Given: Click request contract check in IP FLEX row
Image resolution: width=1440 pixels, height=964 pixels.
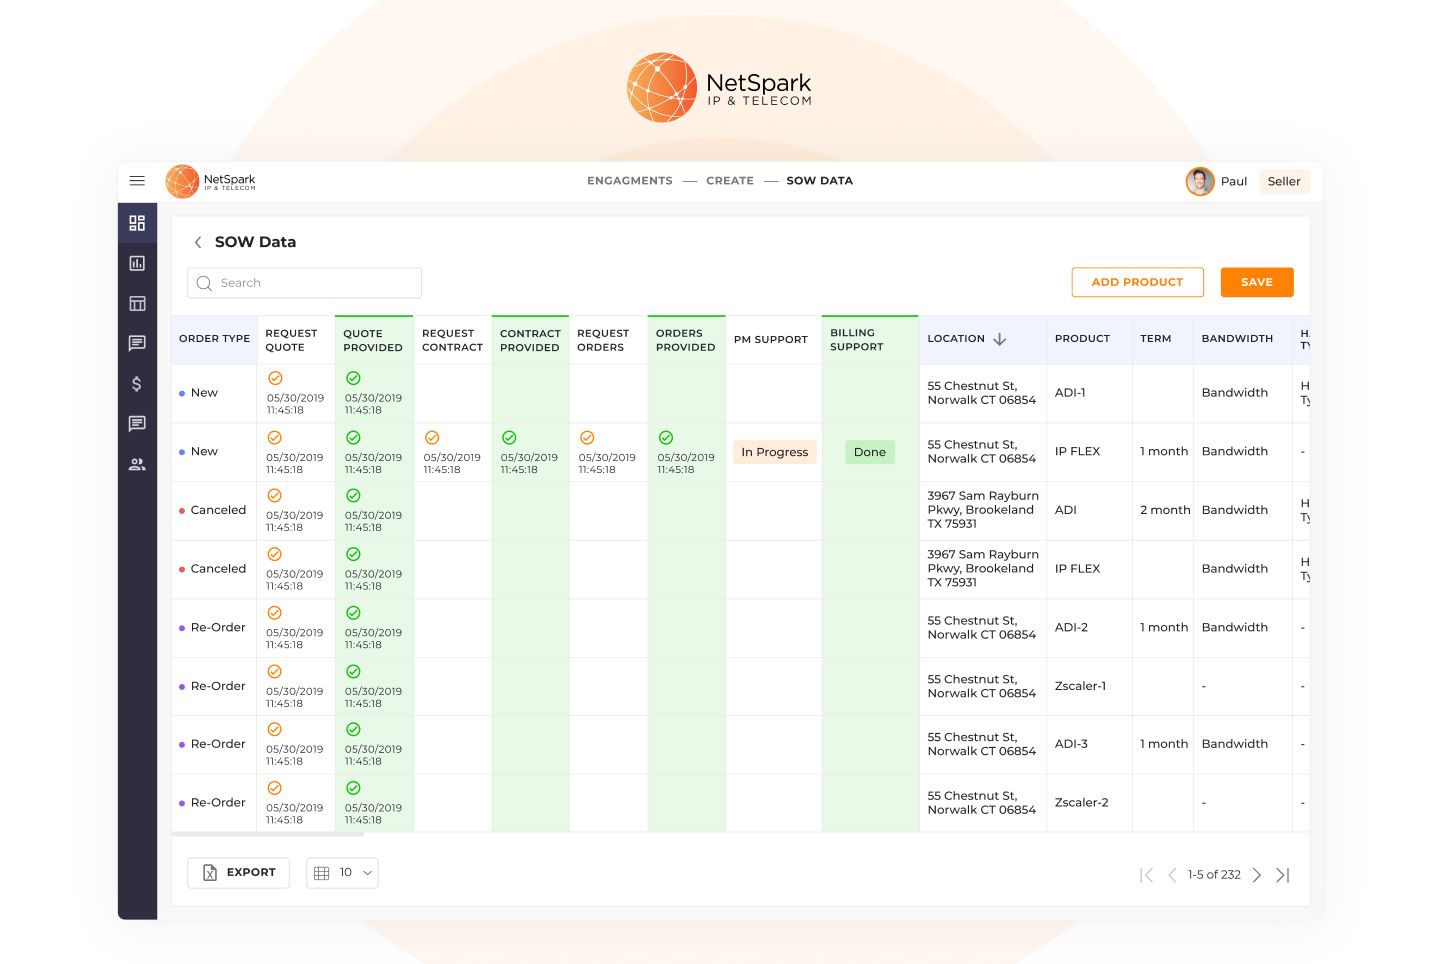Looking at the screenshot, I should (432, 438).
